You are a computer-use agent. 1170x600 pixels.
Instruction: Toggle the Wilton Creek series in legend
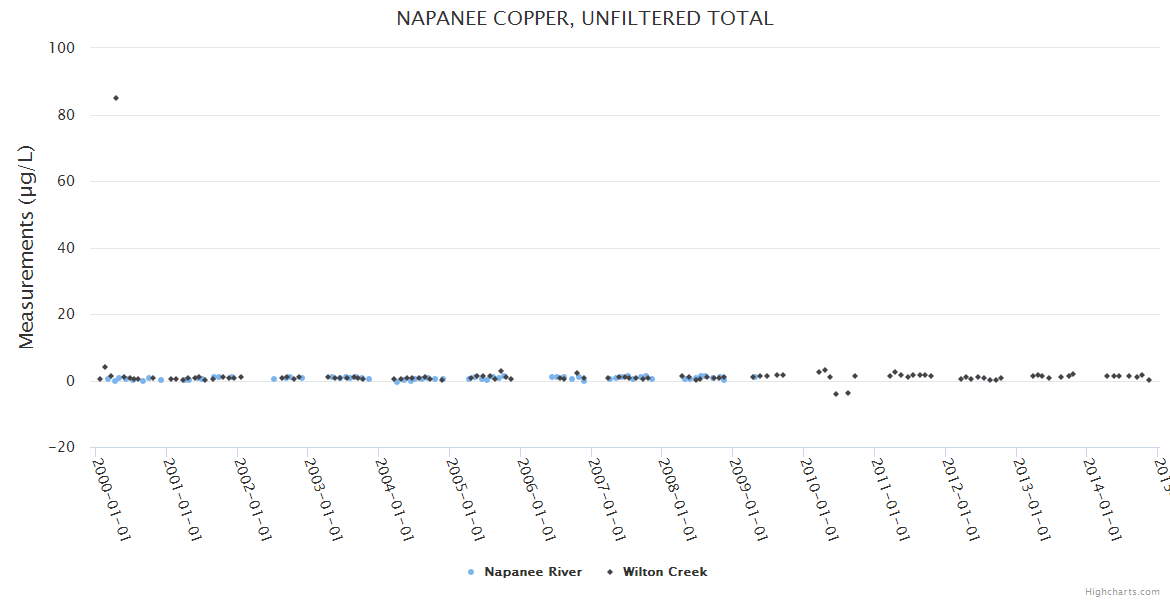[x=664, y=572]
